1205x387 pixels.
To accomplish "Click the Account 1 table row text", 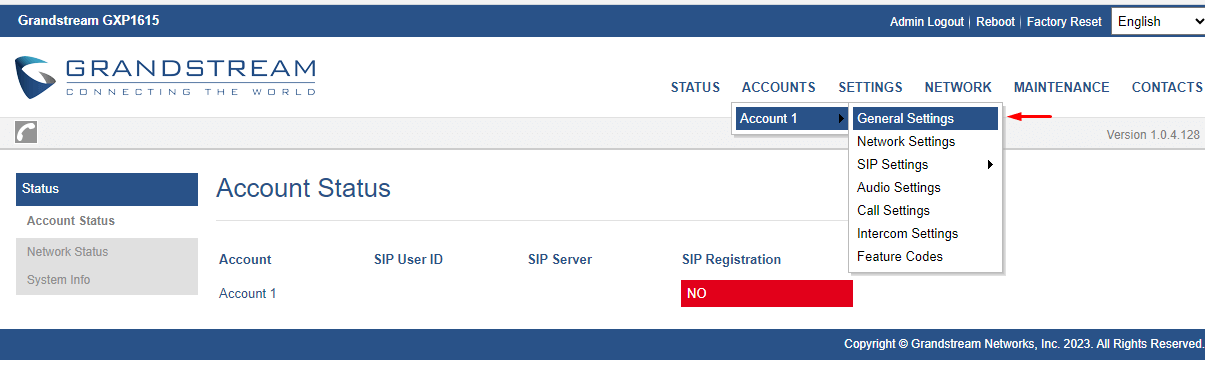I will (247, 293).
